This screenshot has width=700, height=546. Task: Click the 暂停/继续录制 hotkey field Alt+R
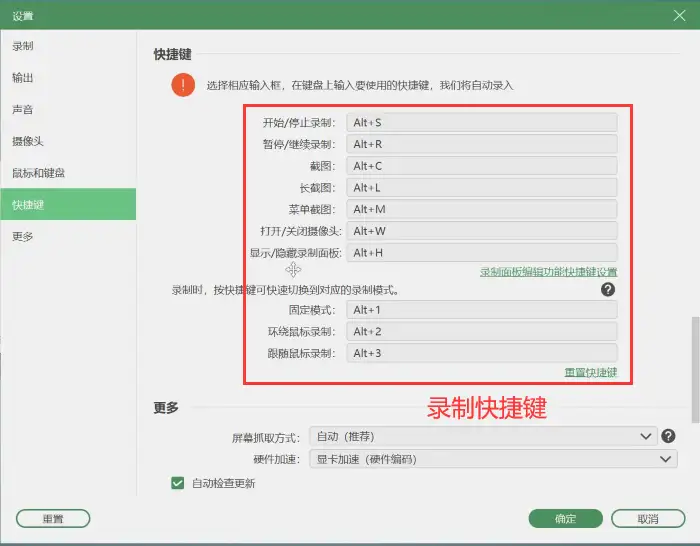click(482, 144)
